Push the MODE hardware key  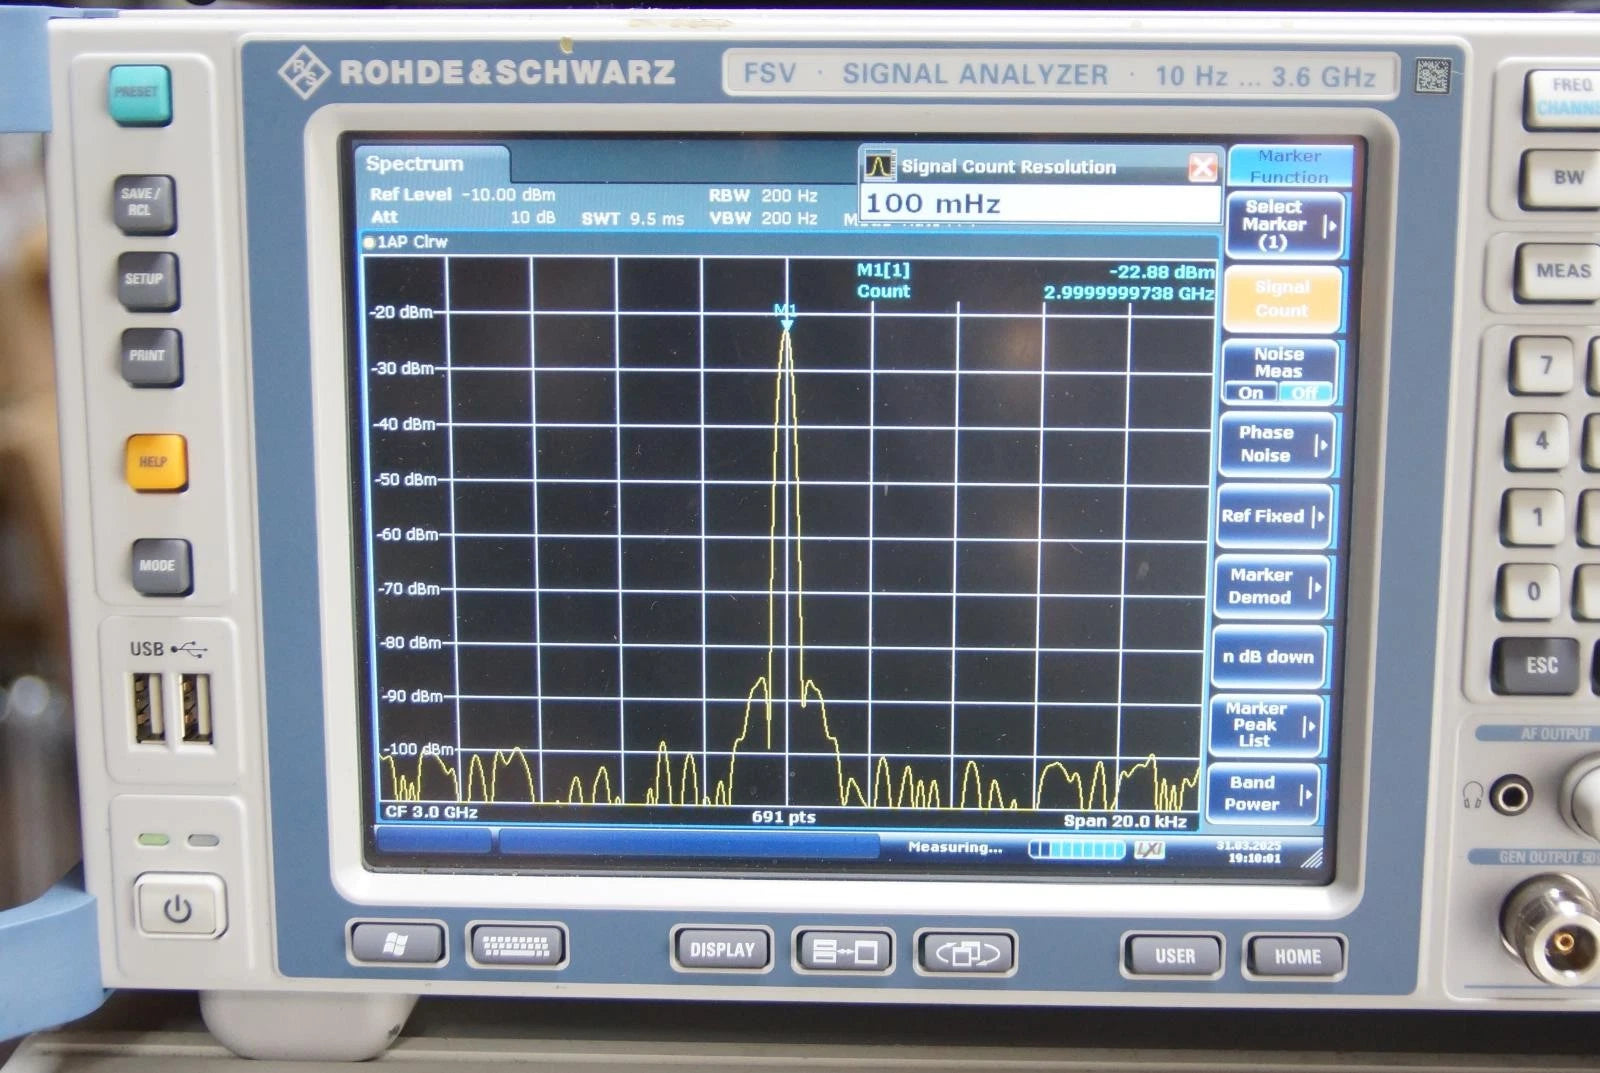tap(161, 566)
